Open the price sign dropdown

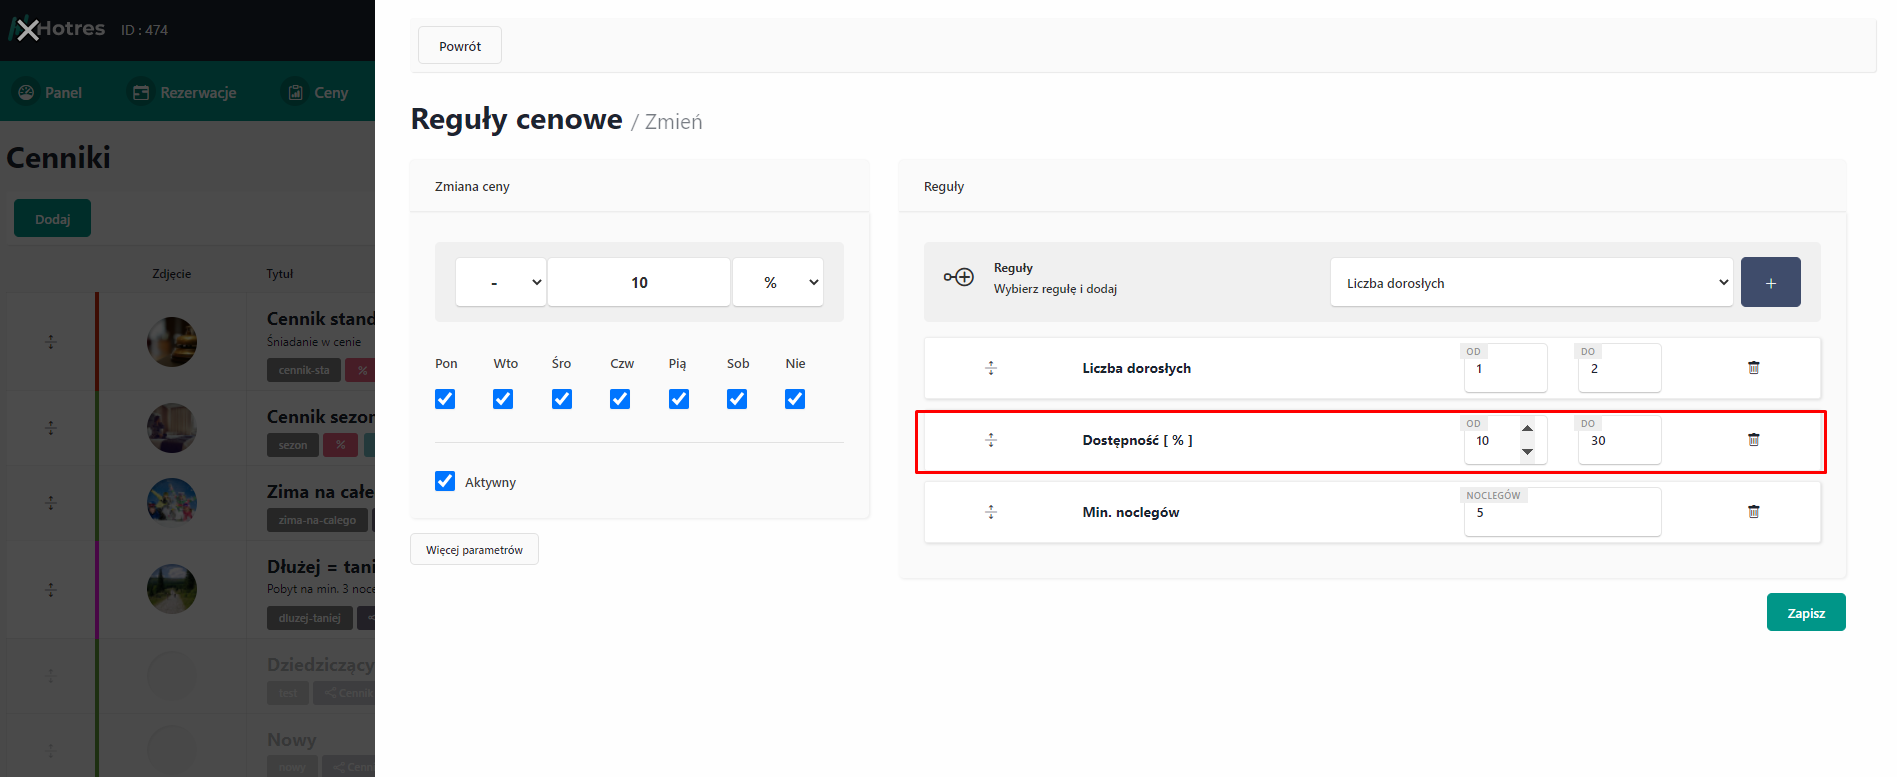[501, 283]
